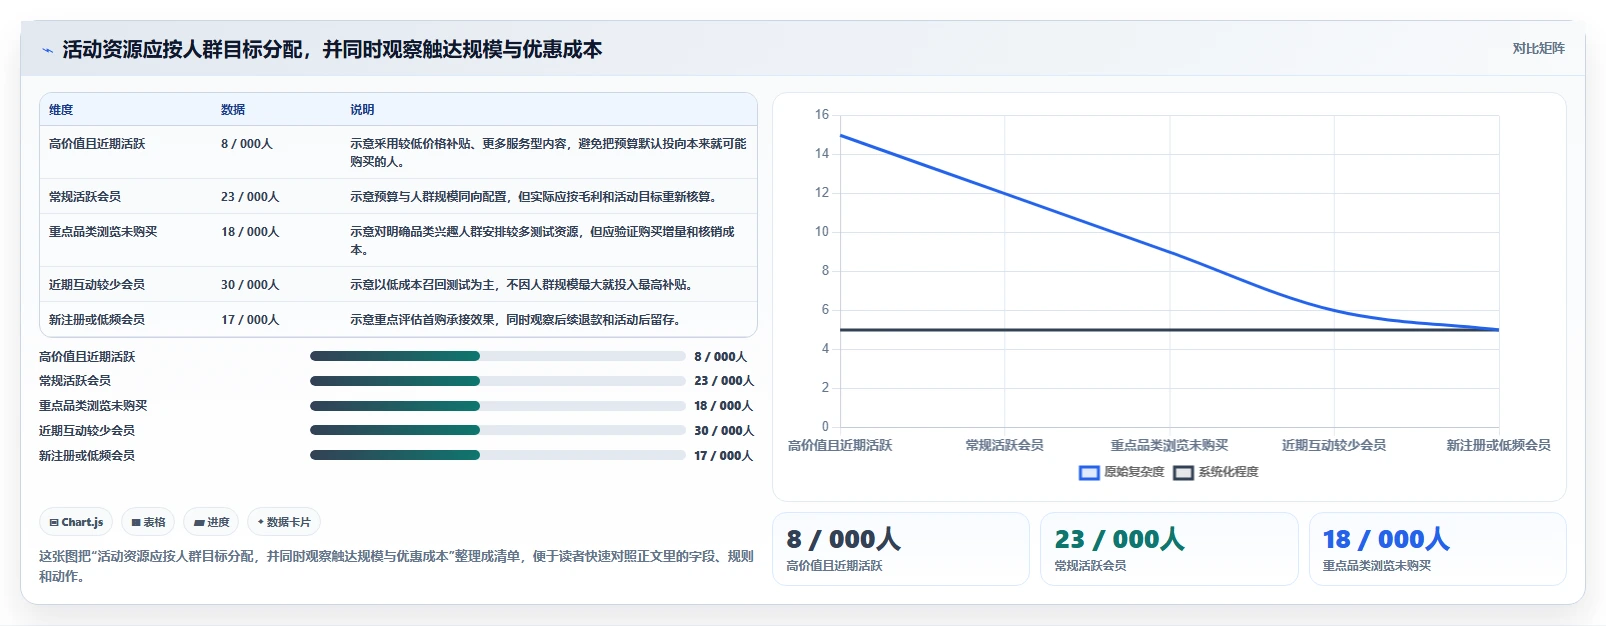Viewport: 1606px width, 626px height.
Task: Click the 表格 tag chip
Action: [148, 522]
